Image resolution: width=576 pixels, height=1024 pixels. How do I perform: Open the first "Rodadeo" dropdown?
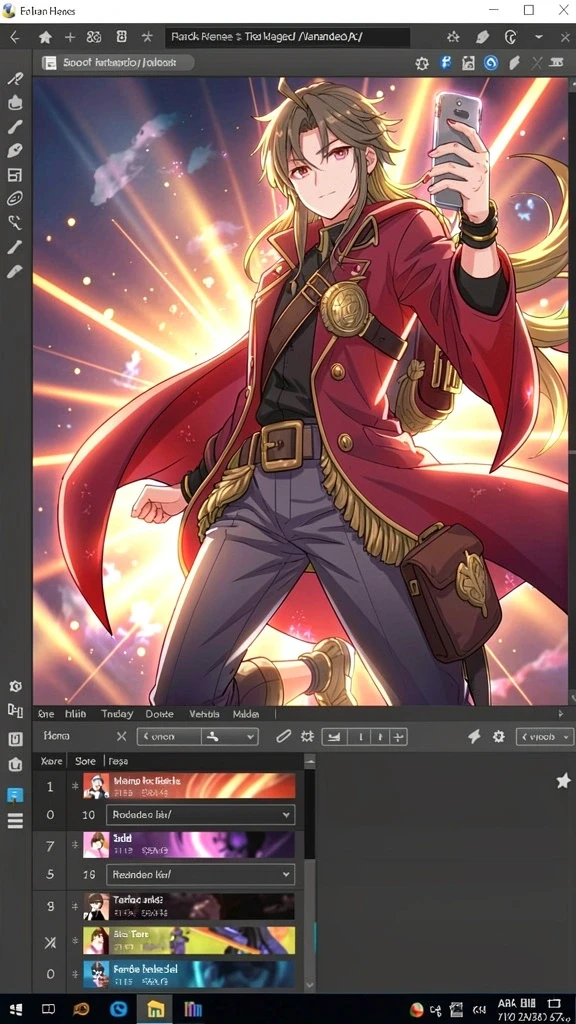(x=200, y=815)
